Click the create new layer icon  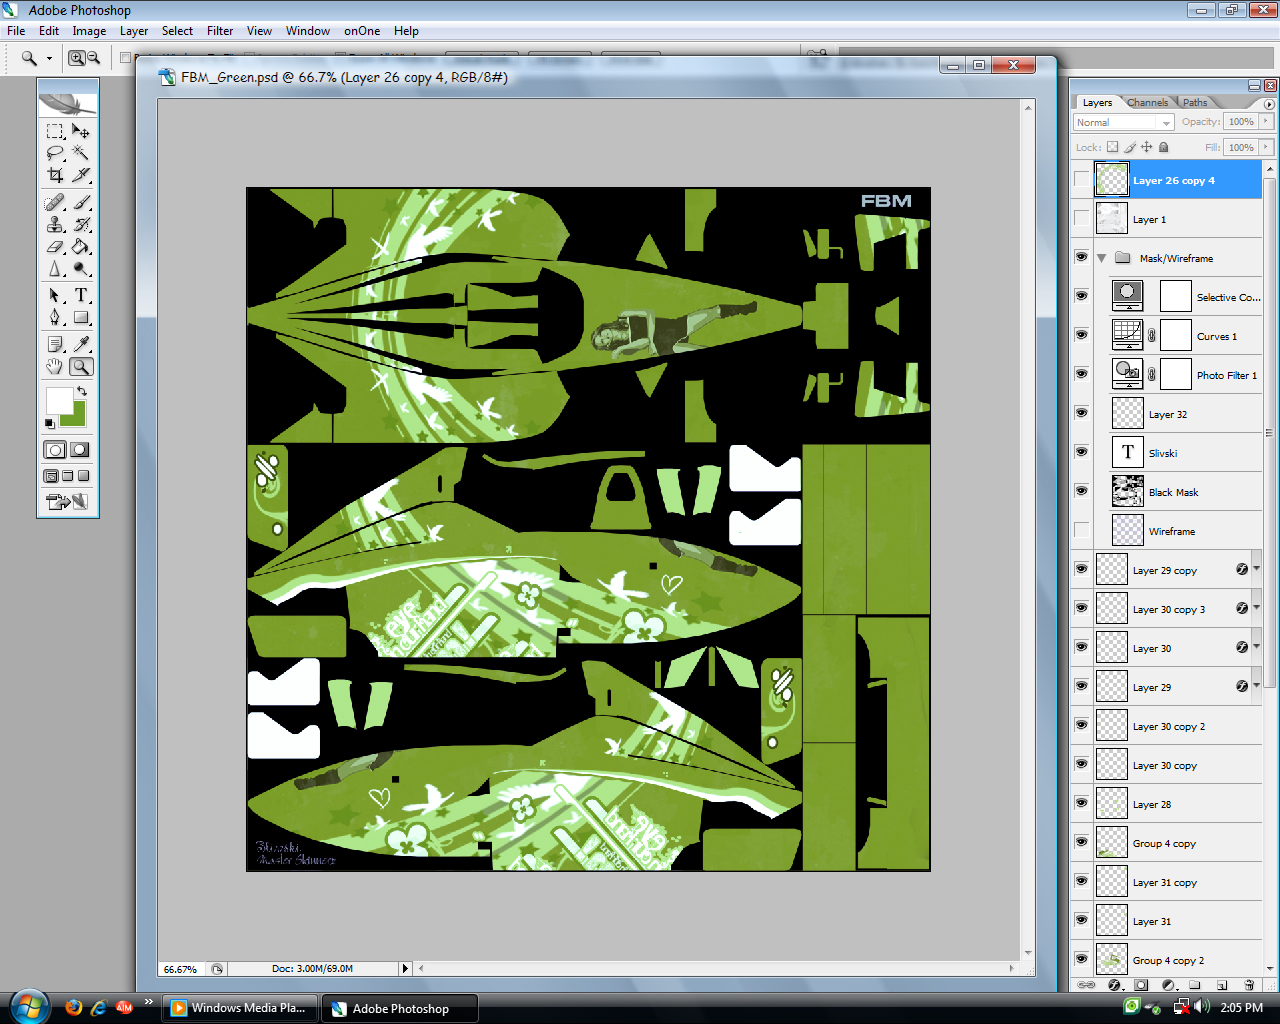[x=1222, y=985]
